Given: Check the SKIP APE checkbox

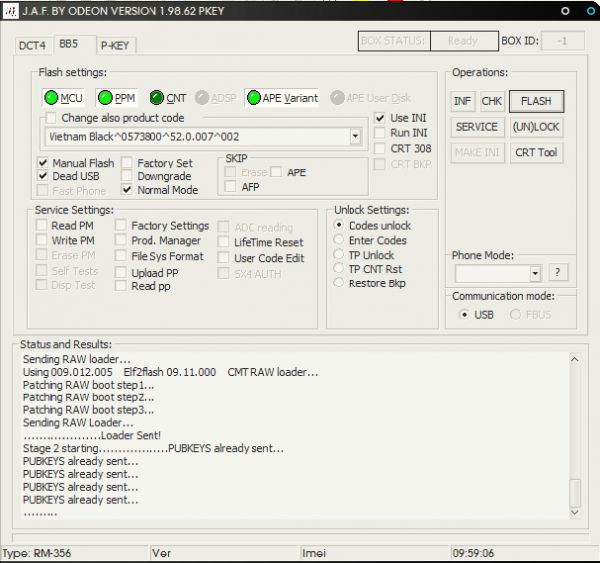Looking at the screenshot, I should 276,172.
